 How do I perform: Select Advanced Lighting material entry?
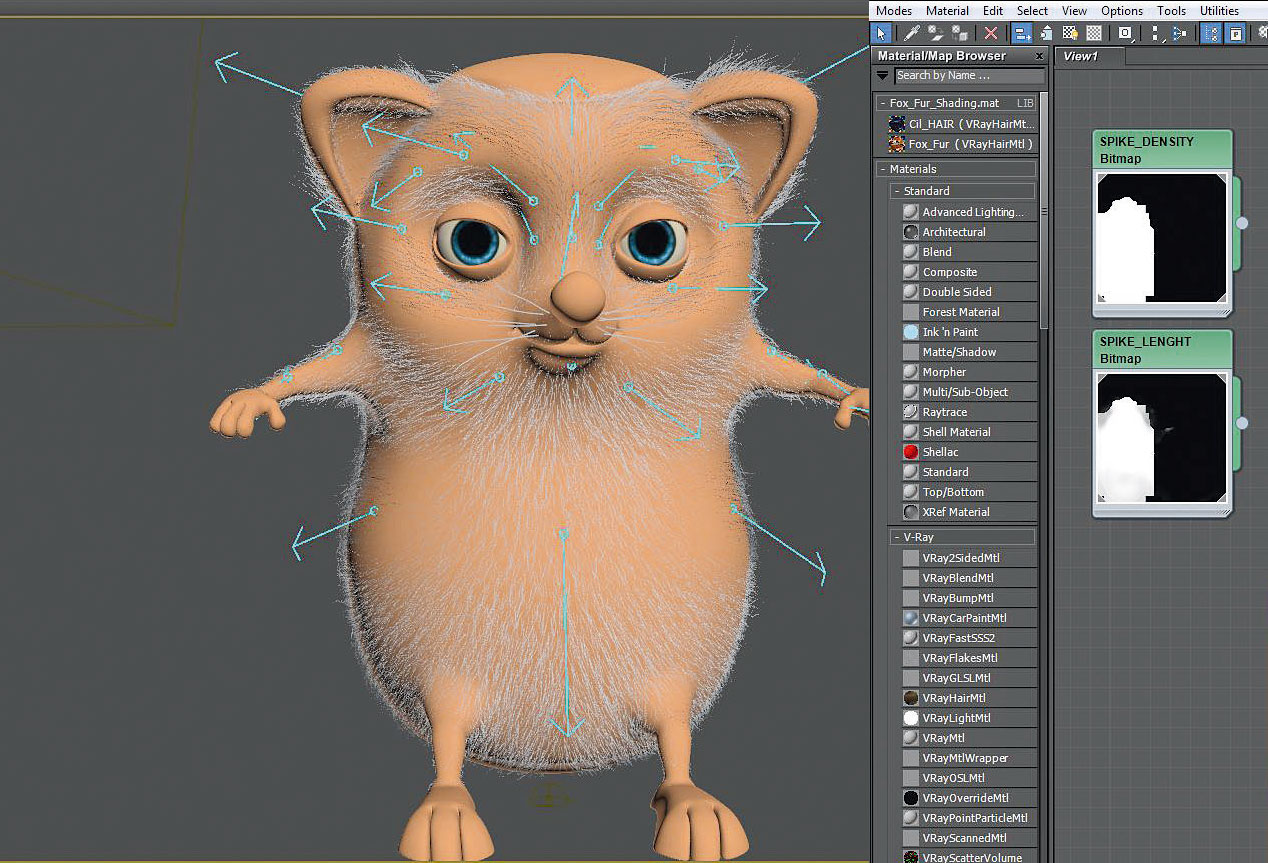pos(968,212)
